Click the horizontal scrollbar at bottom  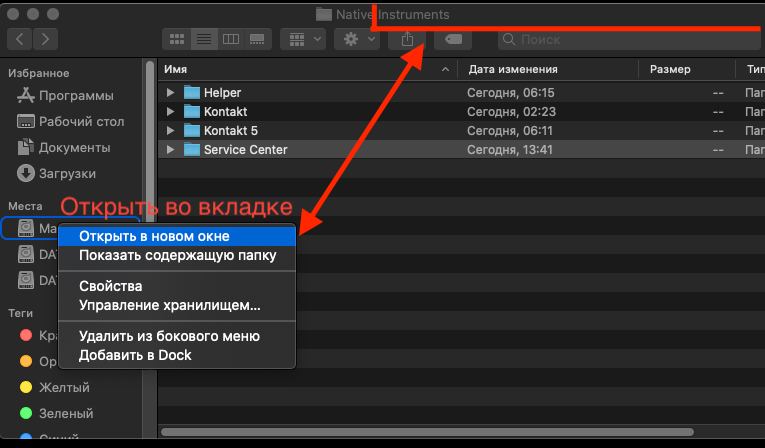(x=427, y=432)
